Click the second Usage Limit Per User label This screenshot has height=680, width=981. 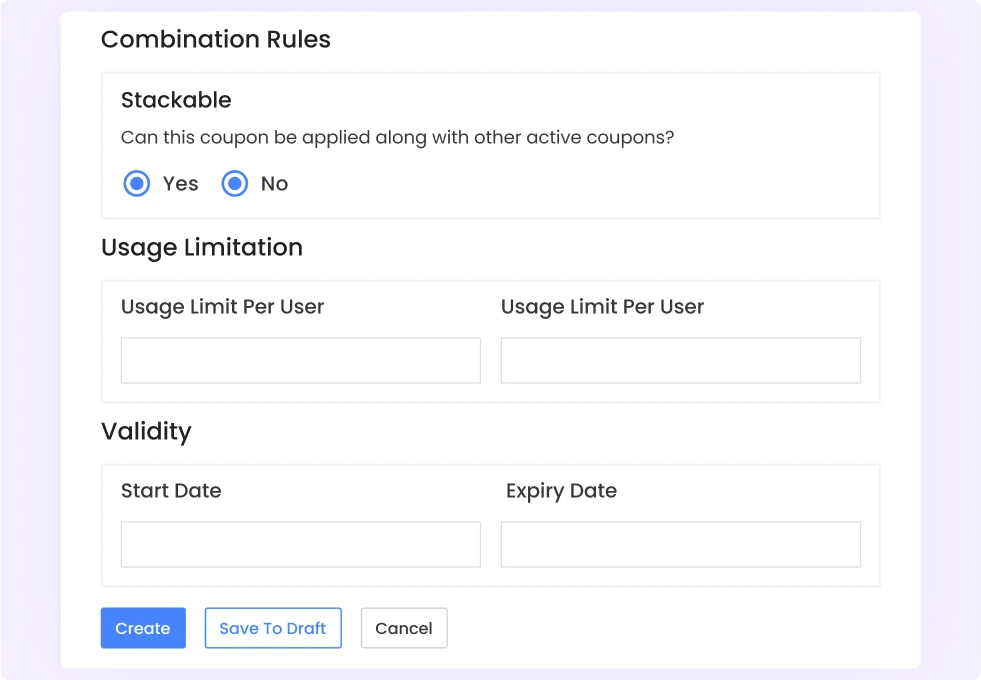pos(602,307)
